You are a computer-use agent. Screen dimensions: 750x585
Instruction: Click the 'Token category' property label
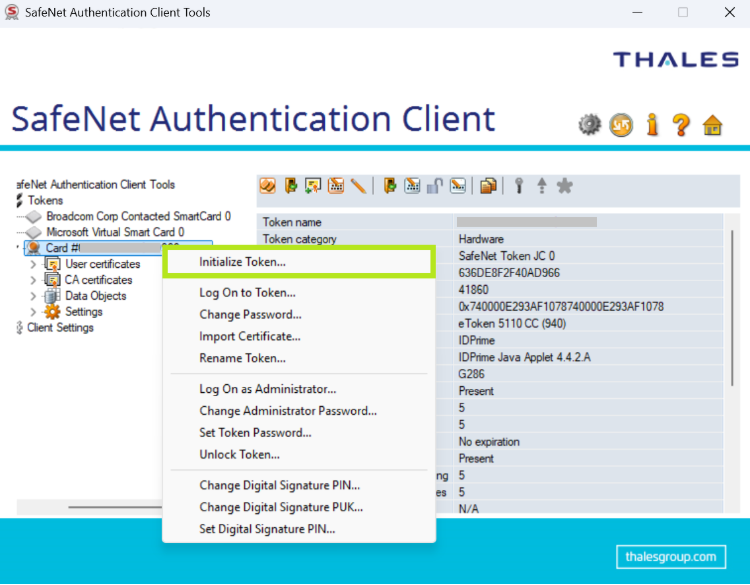(x=299, y=239)
